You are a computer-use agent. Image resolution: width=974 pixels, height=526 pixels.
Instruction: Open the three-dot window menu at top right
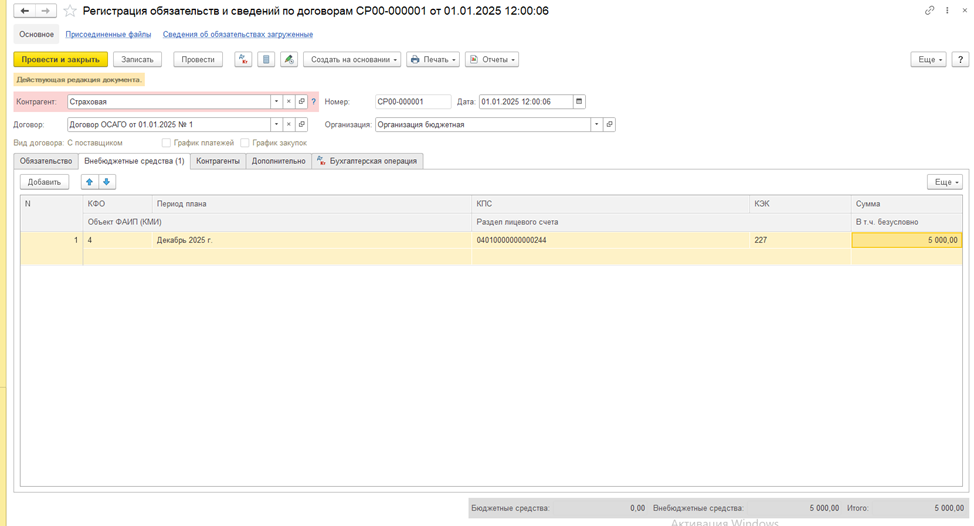[947, 11]
